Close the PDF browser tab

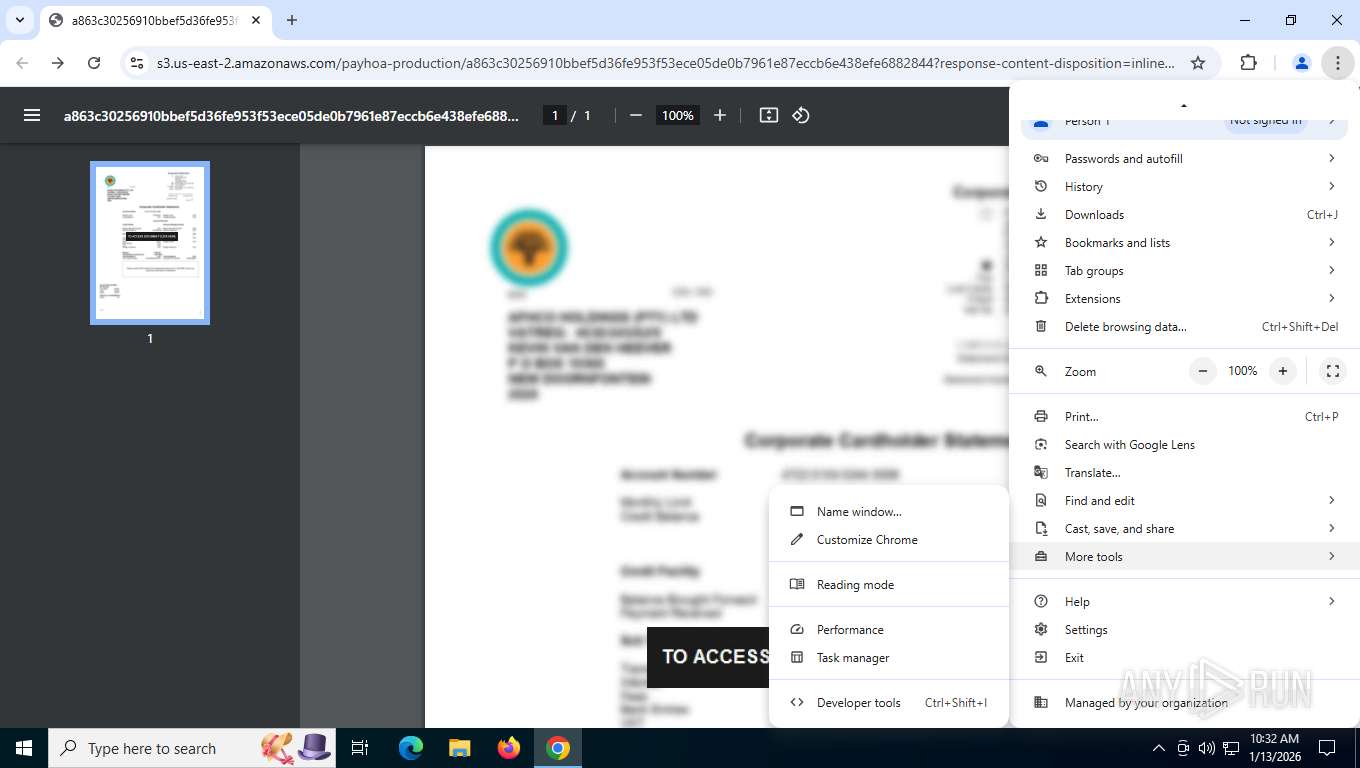(x=256, y=20)
